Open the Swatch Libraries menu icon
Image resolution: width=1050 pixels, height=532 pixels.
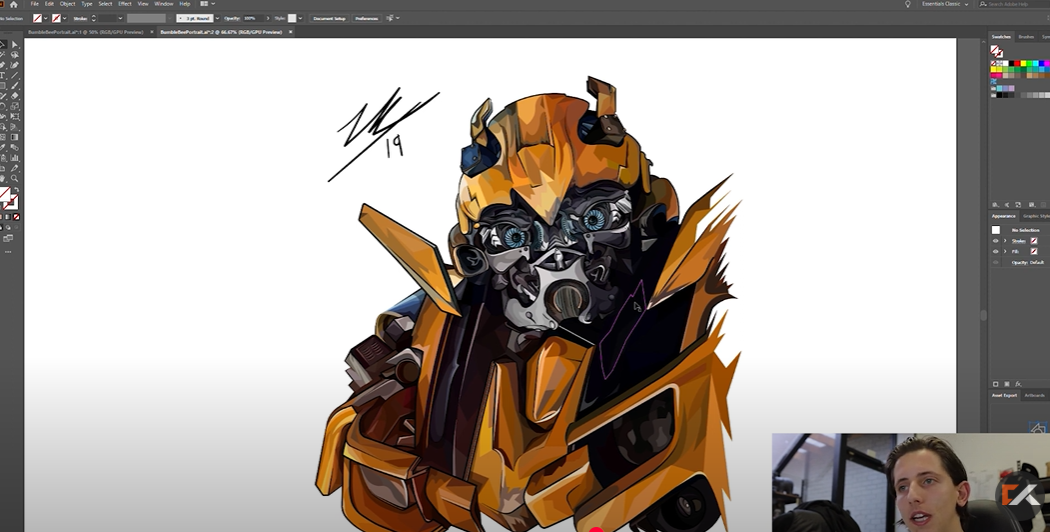point(996,204)
